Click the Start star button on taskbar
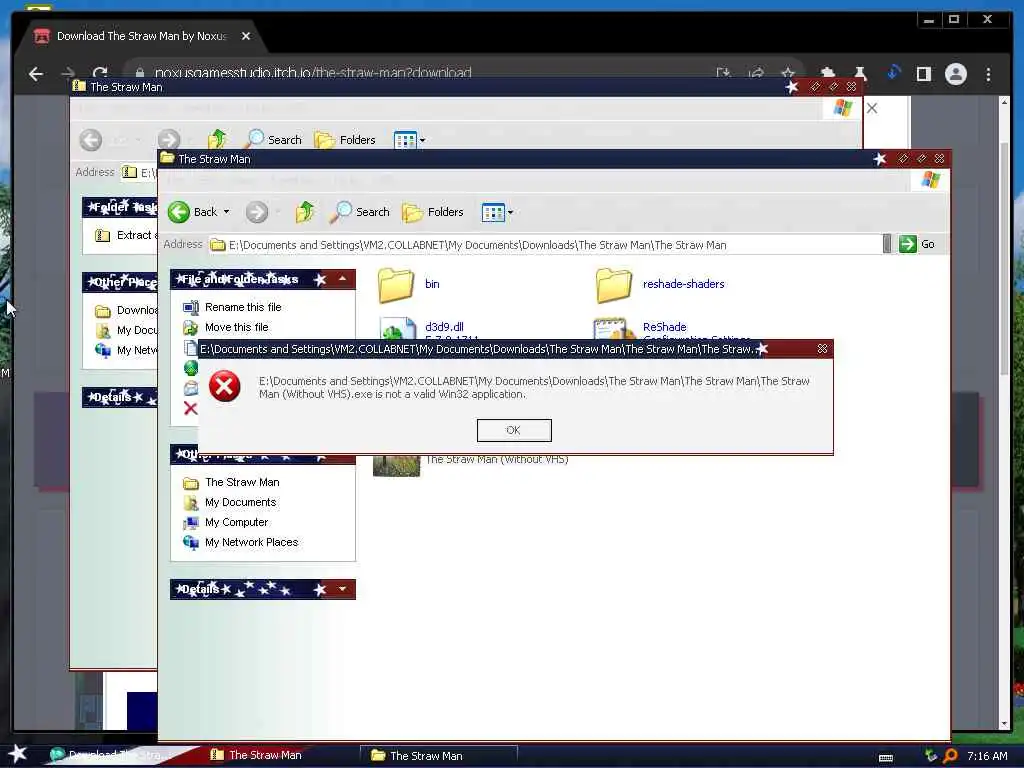Viewport: 1024px width, 768px height. [x=17, y=754]
